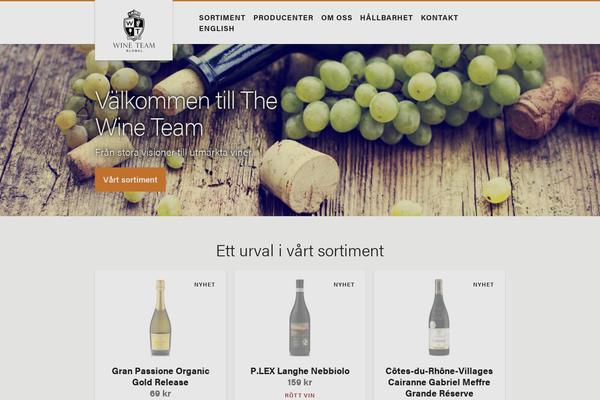Open the P.LEX Langhe Nebbiolo bottle image
Viewport: 600px width, 400px height.
(299, 318)
